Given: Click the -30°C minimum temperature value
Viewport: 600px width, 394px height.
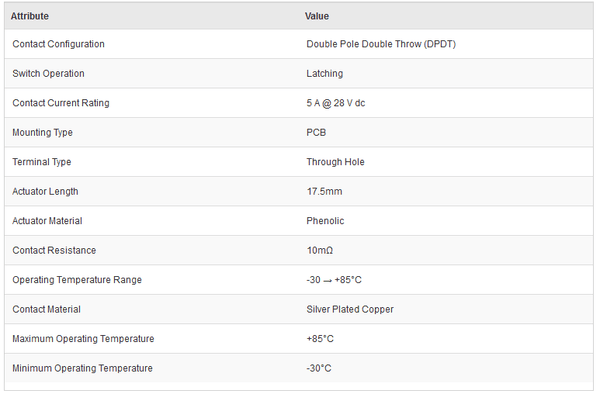Looking at the screenshot, I should tap(319, 368).
